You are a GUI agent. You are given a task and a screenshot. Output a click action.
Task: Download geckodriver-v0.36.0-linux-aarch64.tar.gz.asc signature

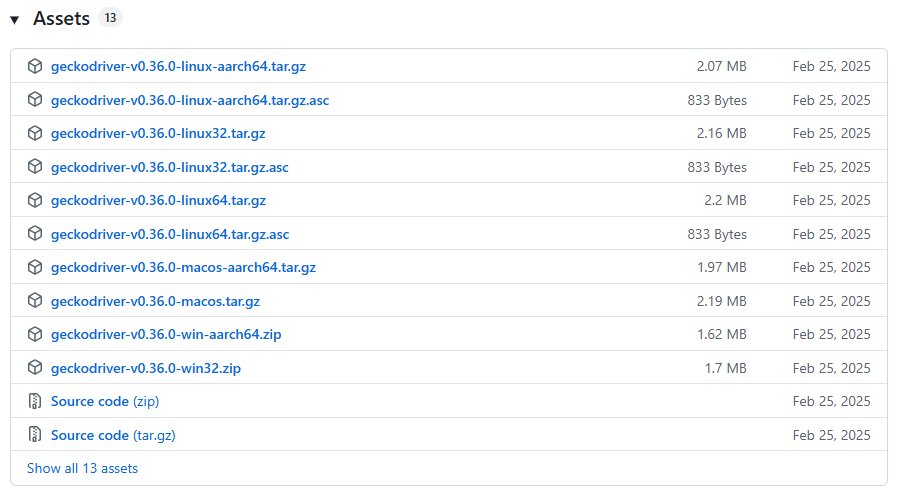pyautogui.click(x=190, y=100)
